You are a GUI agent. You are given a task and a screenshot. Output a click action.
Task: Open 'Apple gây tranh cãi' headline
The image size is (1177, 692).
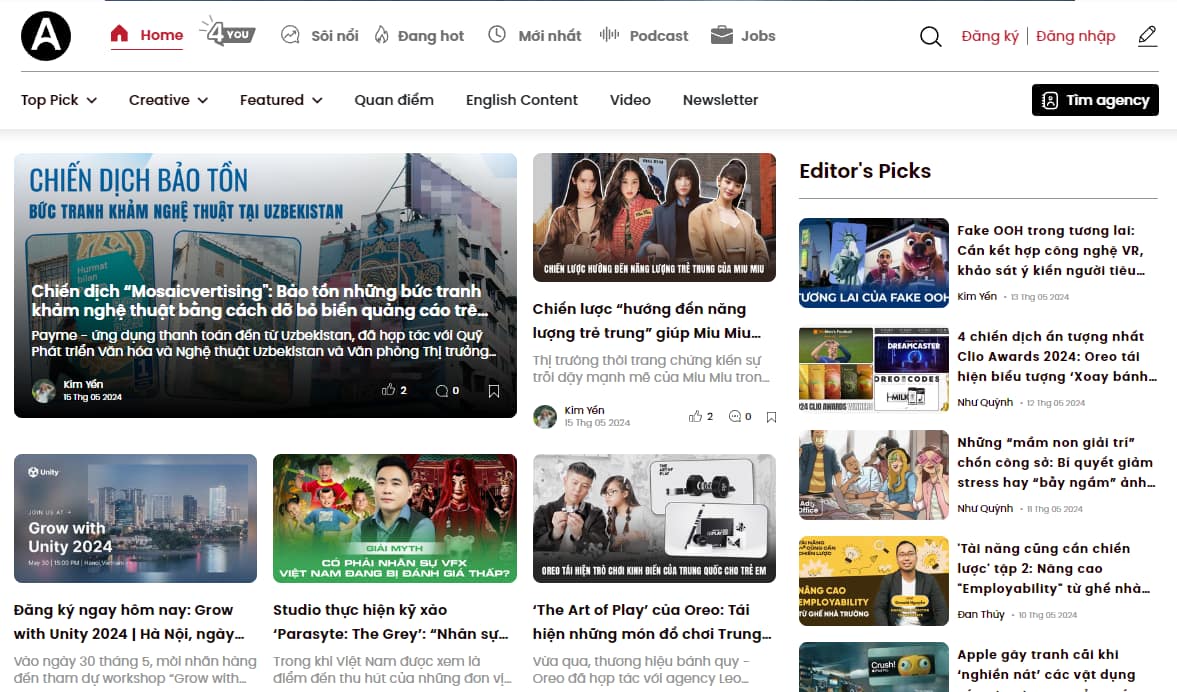(1046, 668)
